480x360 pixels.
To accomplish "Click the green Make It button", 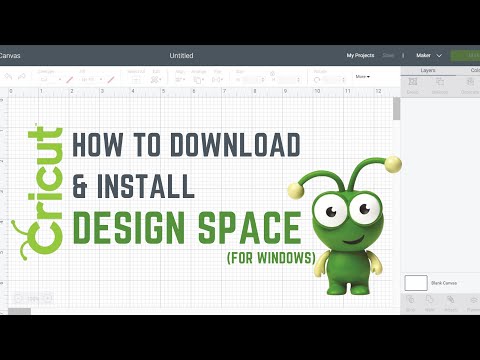I will [466, 55].
